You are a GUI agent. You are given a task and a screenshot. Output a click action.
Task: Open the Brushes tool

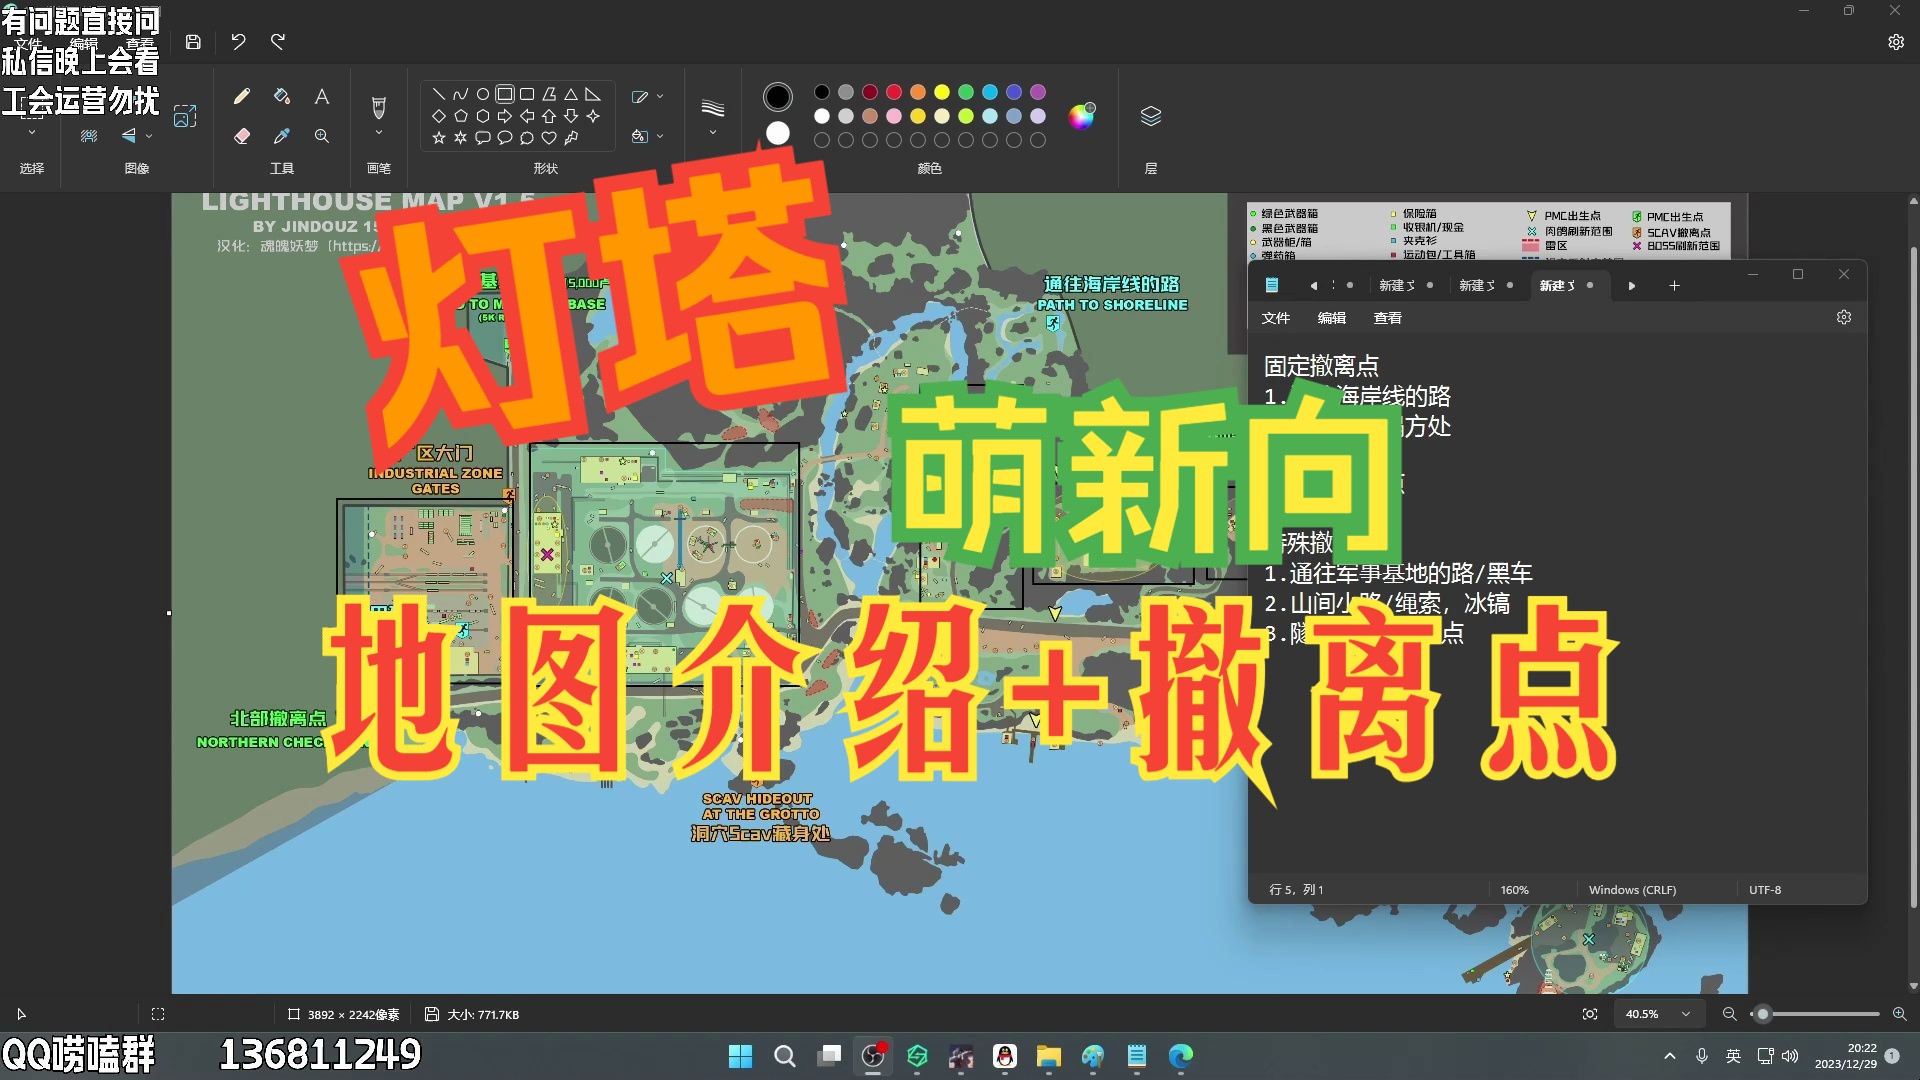379,106
